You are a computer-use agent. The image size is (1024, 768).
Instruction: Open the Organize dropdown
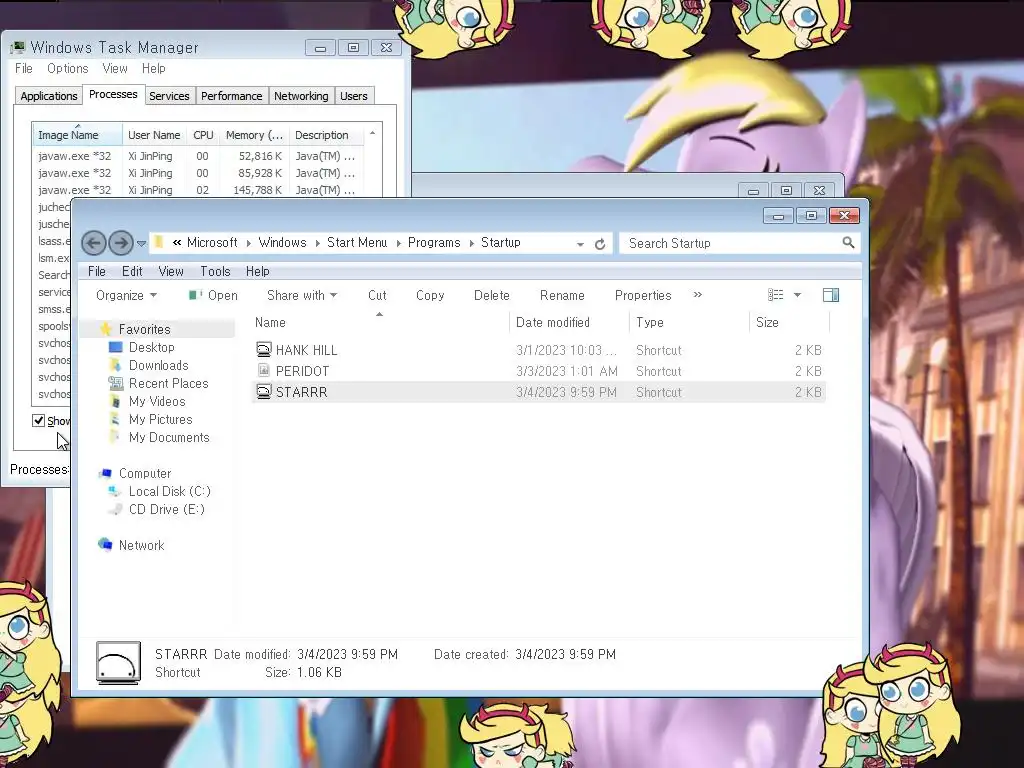[x=127, y=295]
